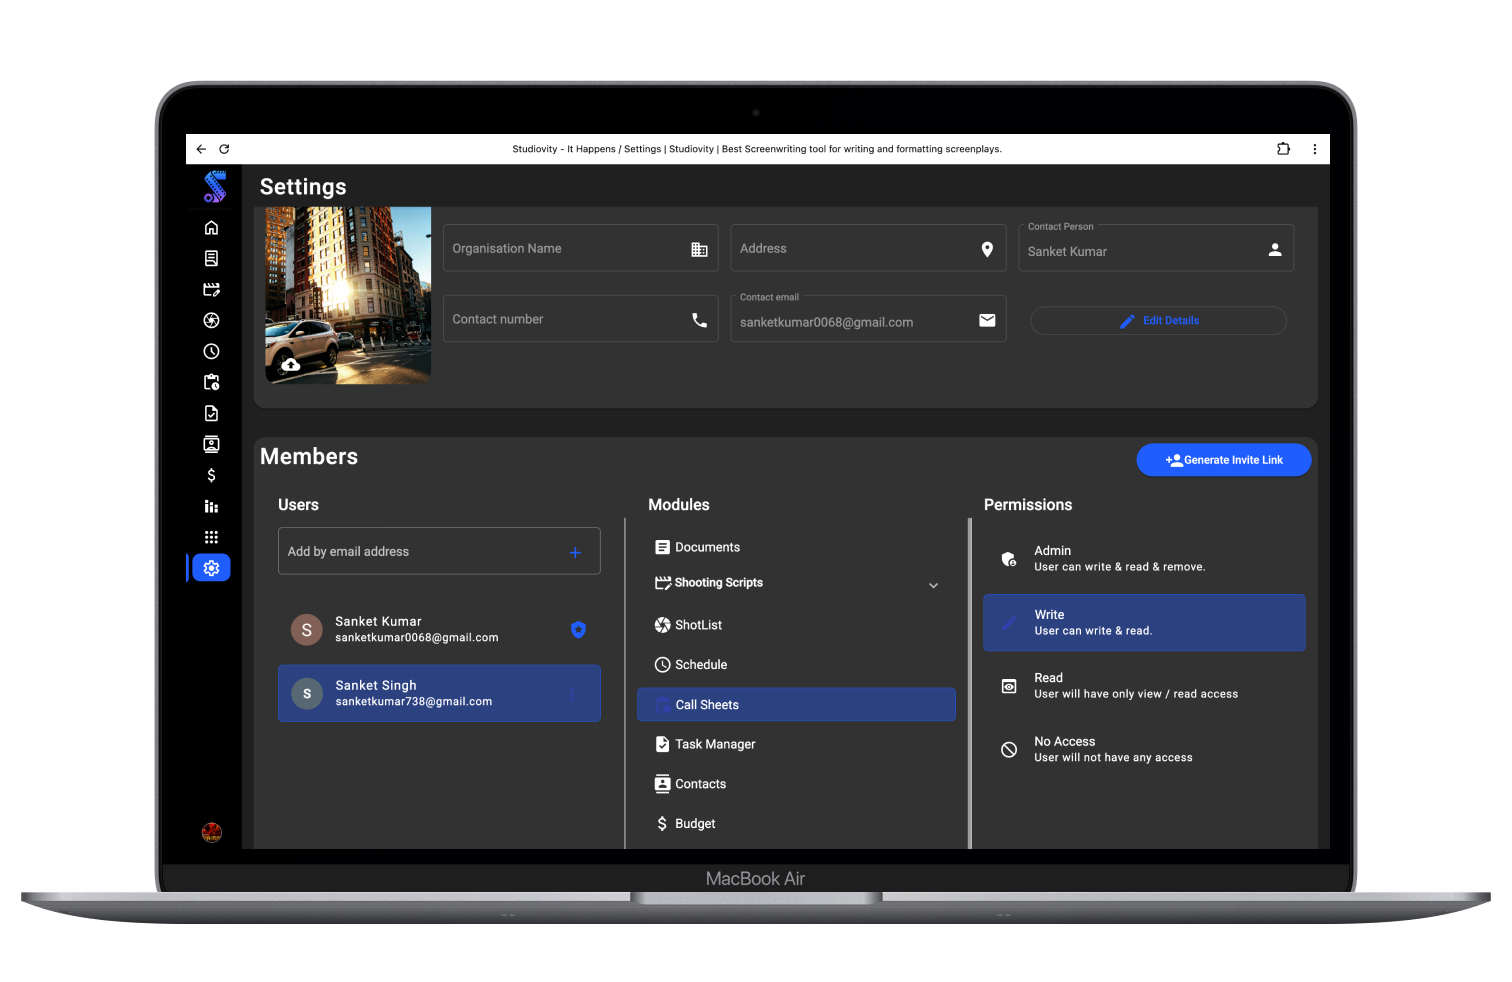Open Shooting Scripts clapperboard icon in sidebar

pyautogui.click(x=211, y=290)
